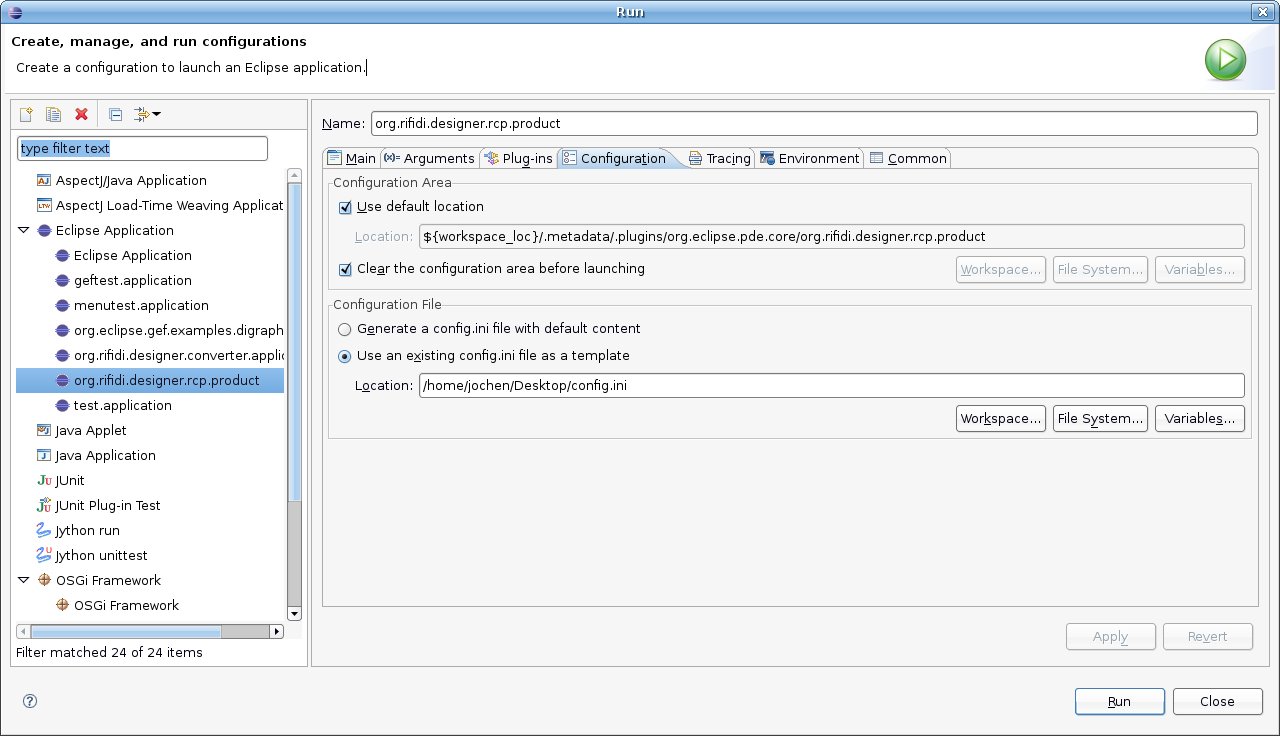
Task: Click File System... button under Configuration File
Action: coord(1100,419)
